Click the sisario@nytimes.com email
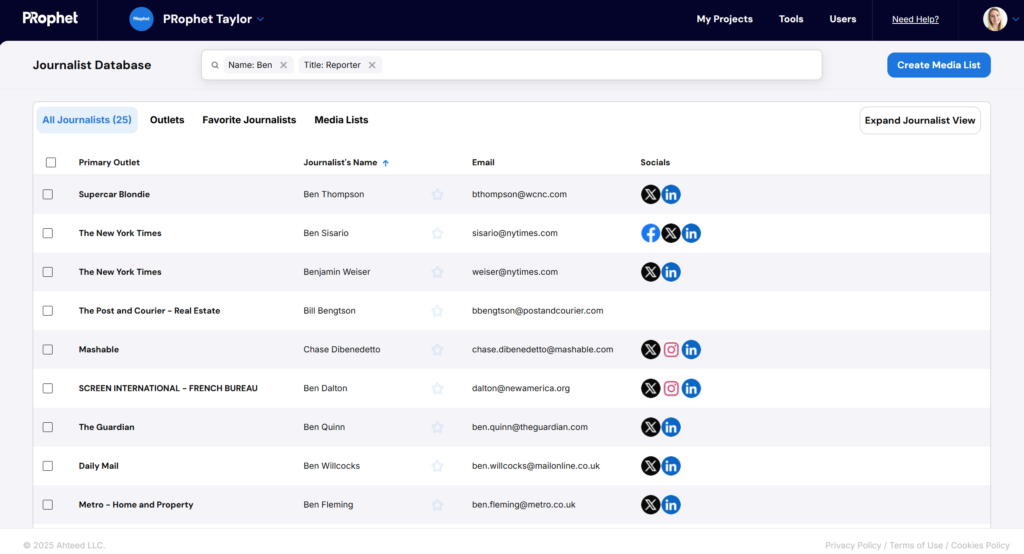This screenshot has width=1024, height=554. 515,233
